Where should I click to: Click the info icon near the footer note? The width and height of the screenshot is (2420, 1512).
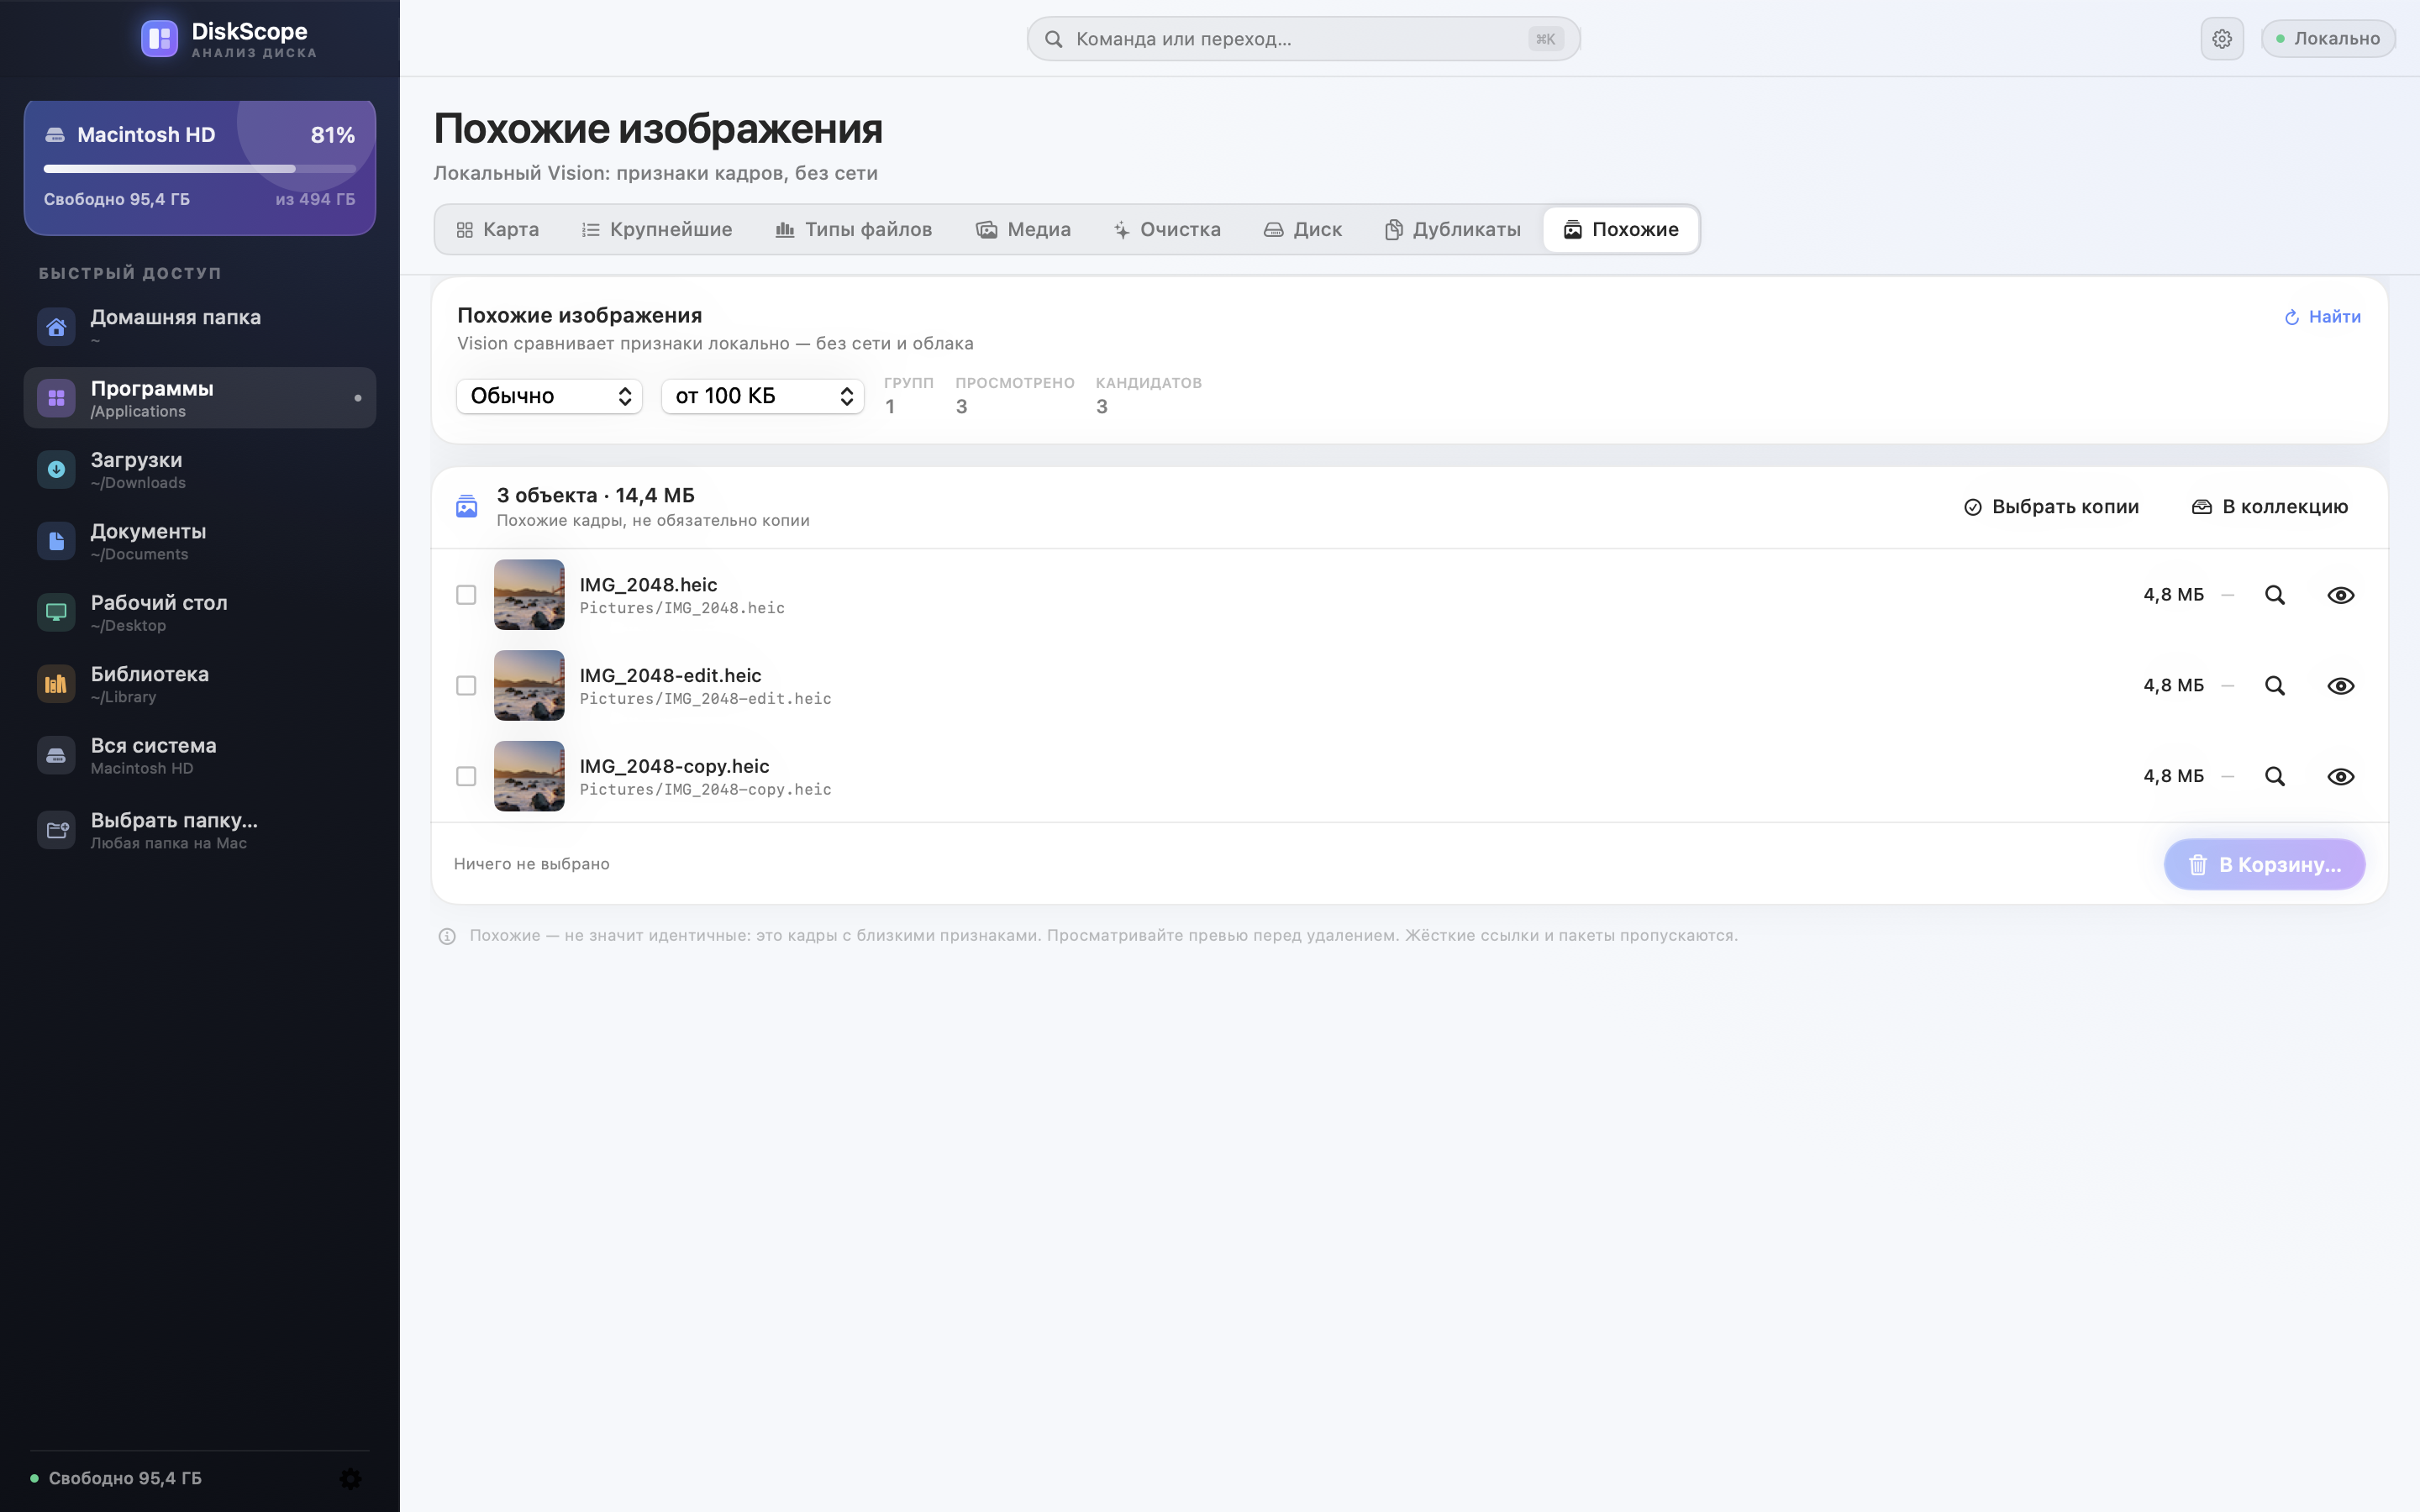coord(447,936)
